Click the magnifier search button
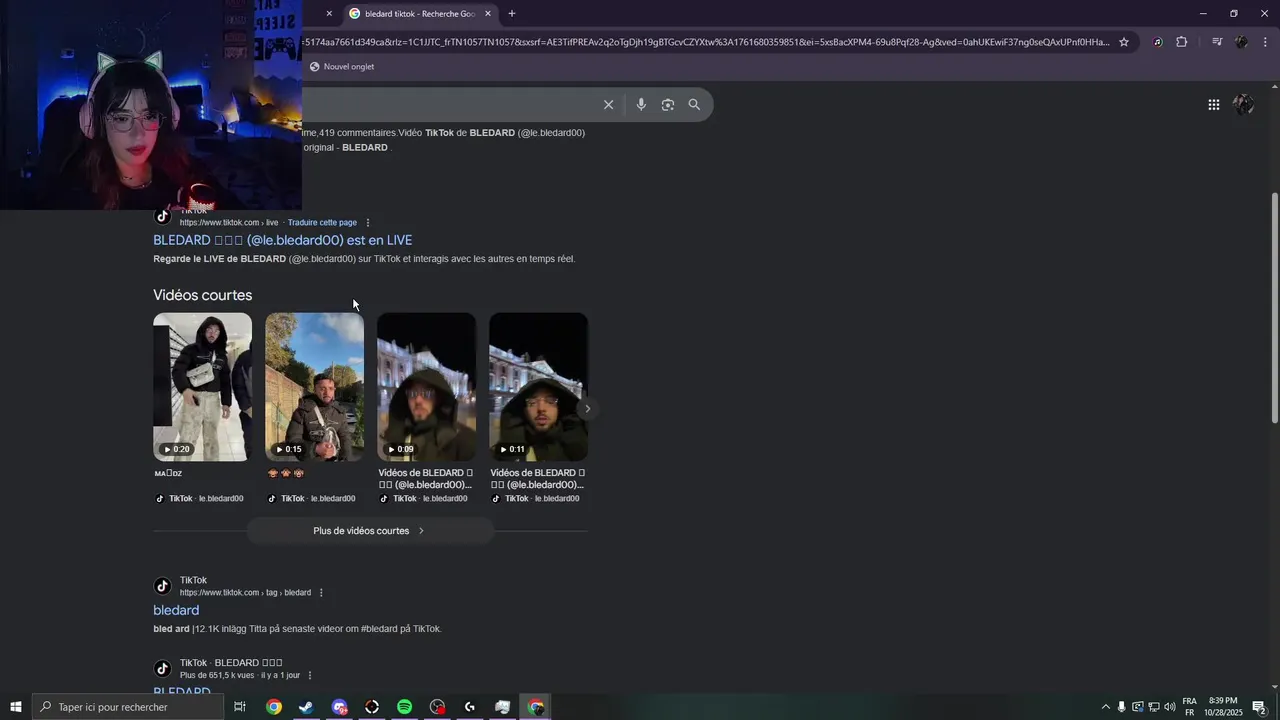Image resolution: width=1280 pixels, height=720 pixels. click(x=694, y=105)
